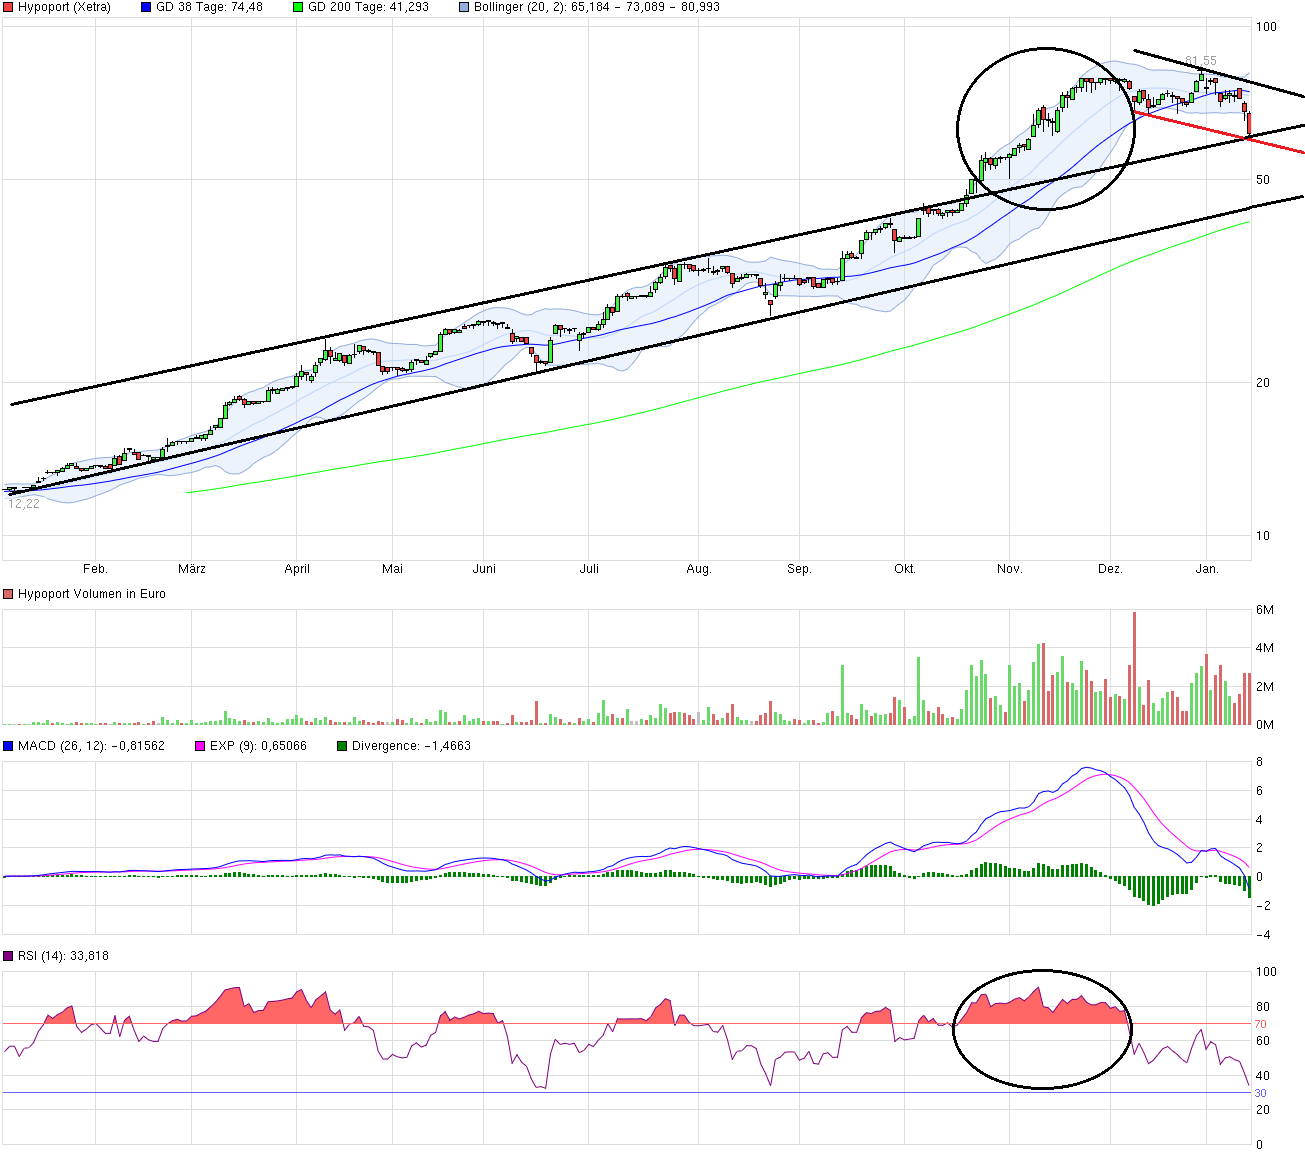This screenshot has width=1305, height=1158.
Task: Click the 20 value on the RSI axis
Action: [1264, 1110]
